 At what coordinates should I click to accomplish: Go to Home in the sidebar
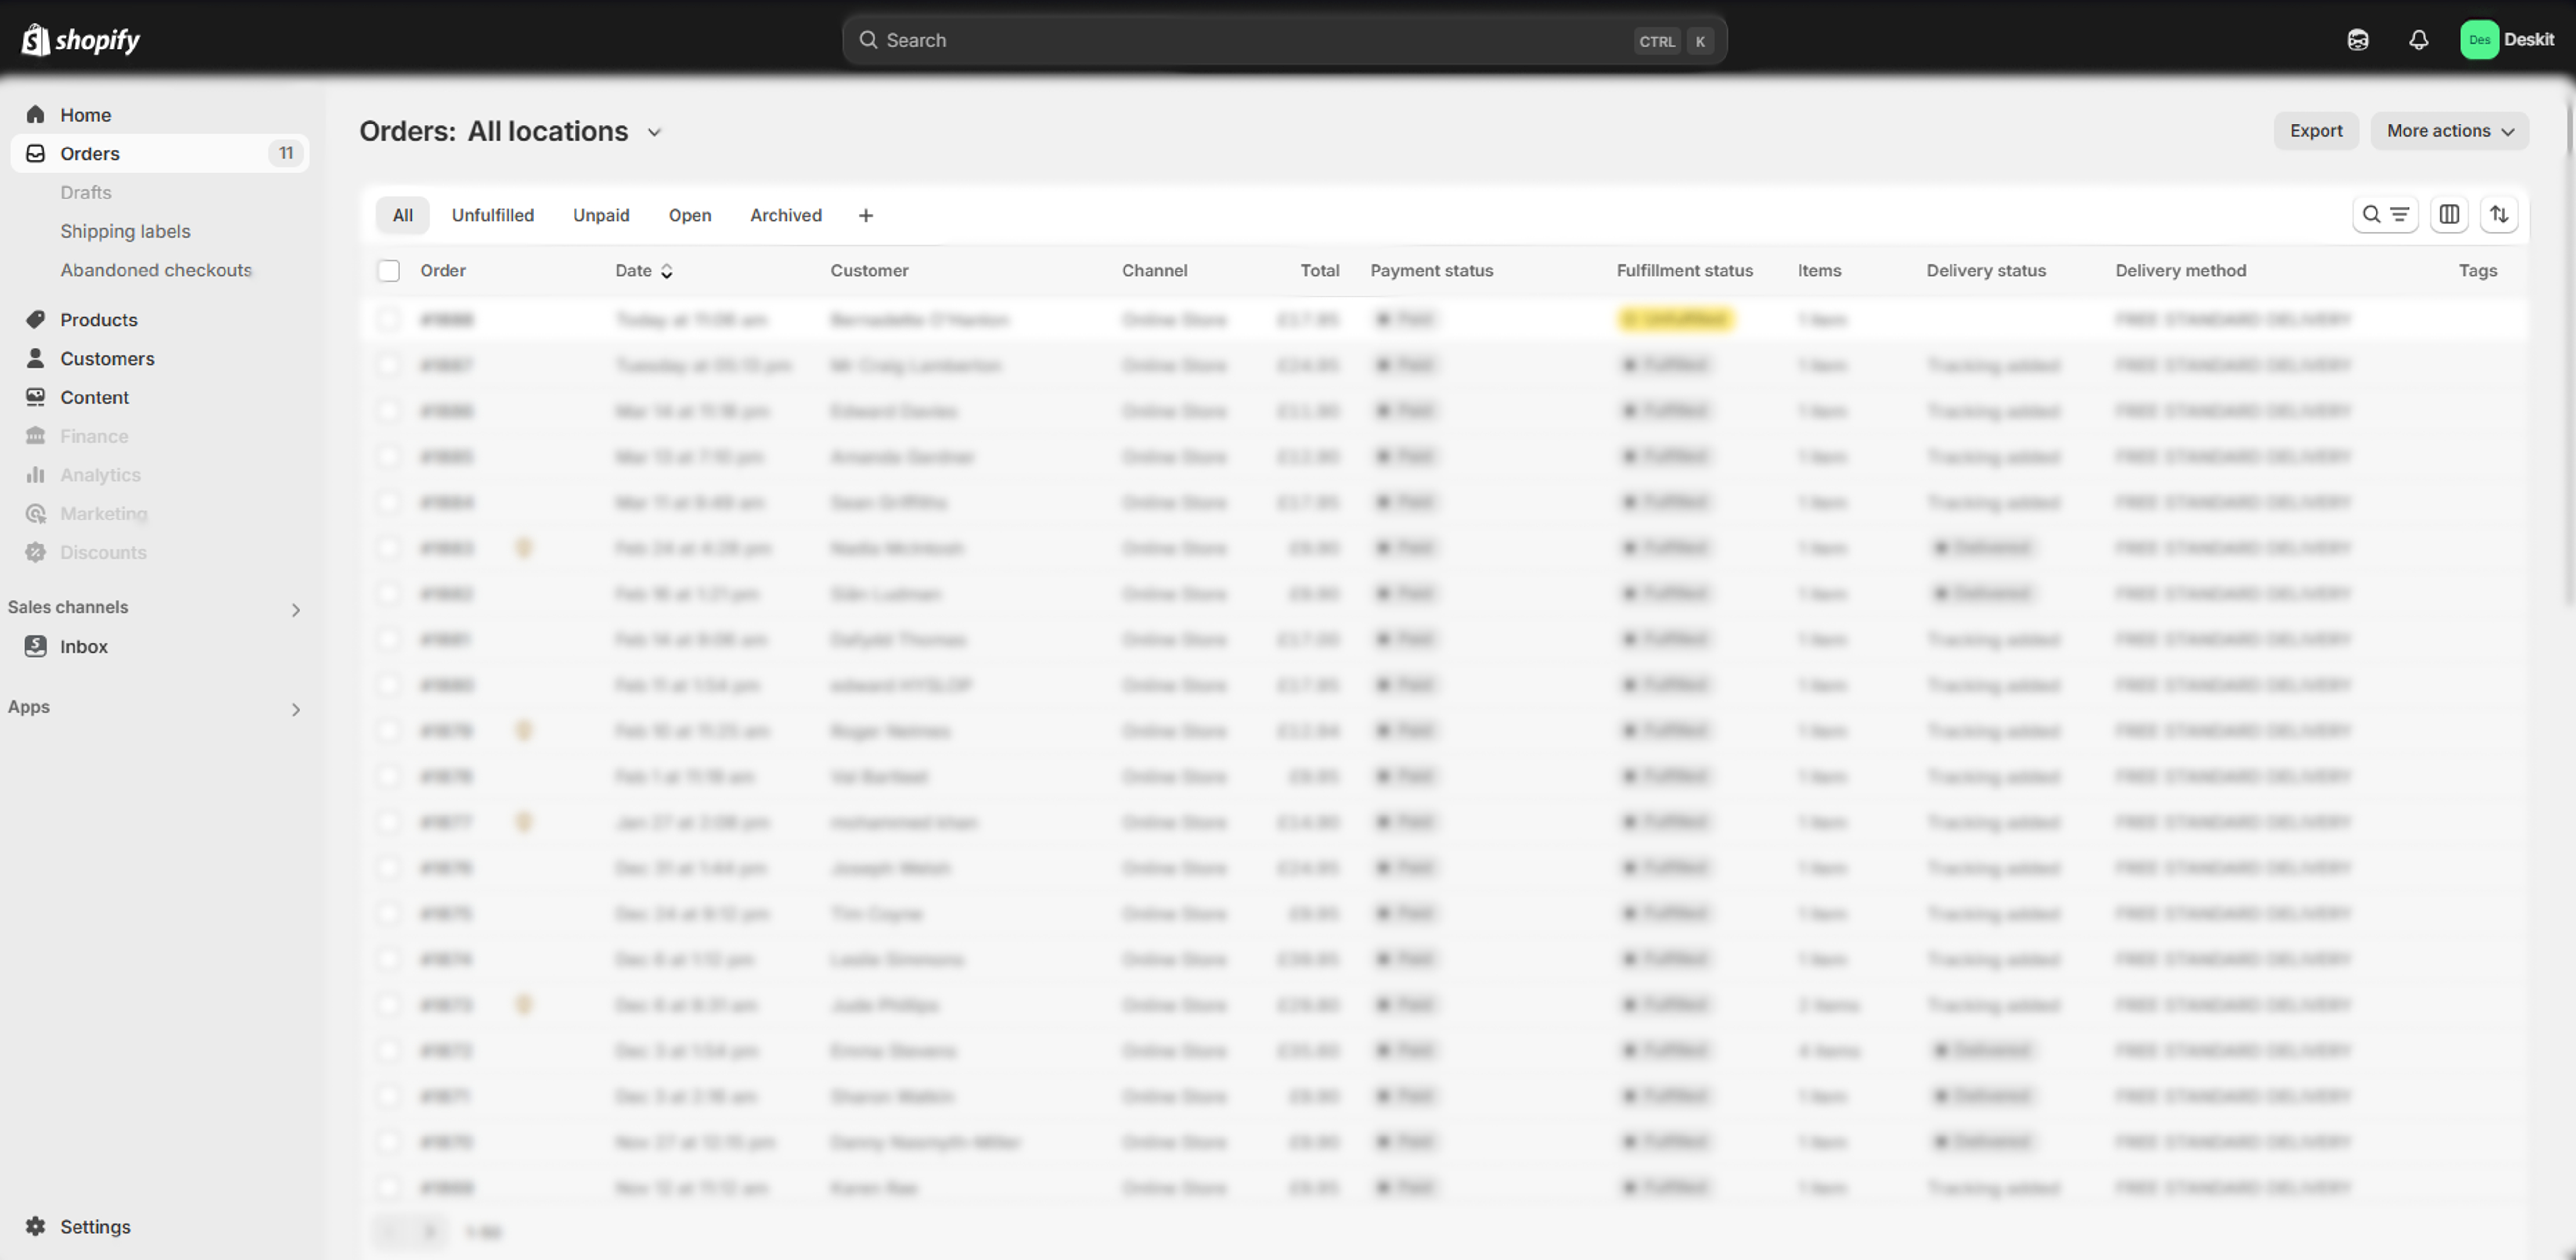pyautogui.click(x=85, y=115)
